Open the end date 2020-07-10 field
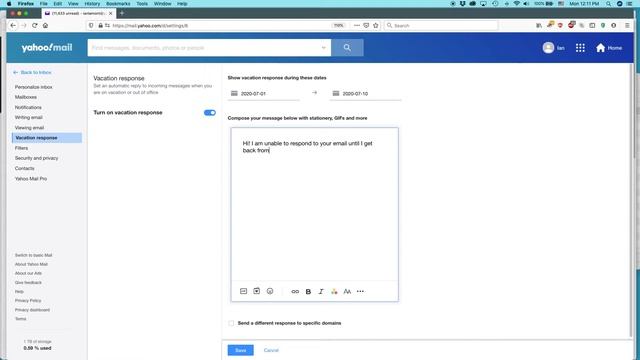640x360 pixels. click(x=365, y=93)
